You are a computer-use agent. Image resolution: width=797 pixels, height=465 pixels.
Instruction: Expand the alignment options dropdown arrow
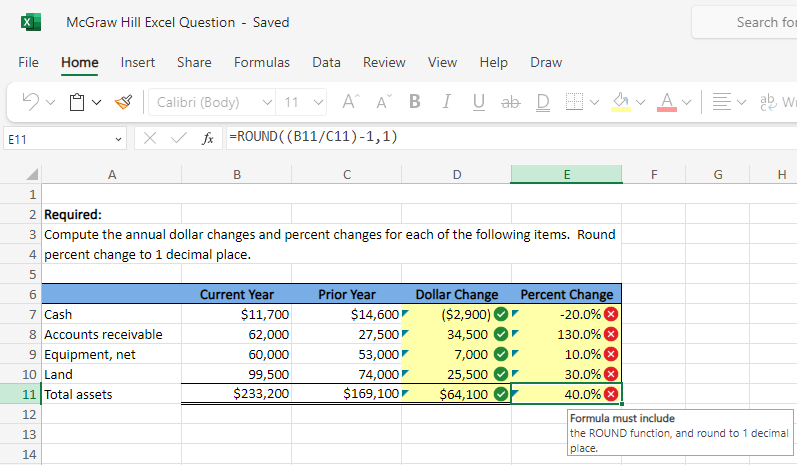click(x=742, y=103)
